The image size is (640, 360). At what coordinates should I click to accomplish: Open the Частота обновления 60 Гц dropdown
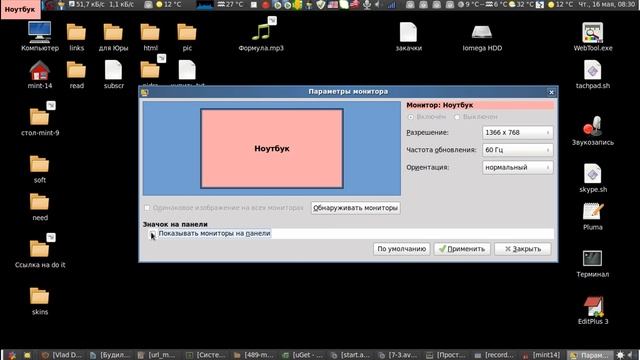point(517,150)
